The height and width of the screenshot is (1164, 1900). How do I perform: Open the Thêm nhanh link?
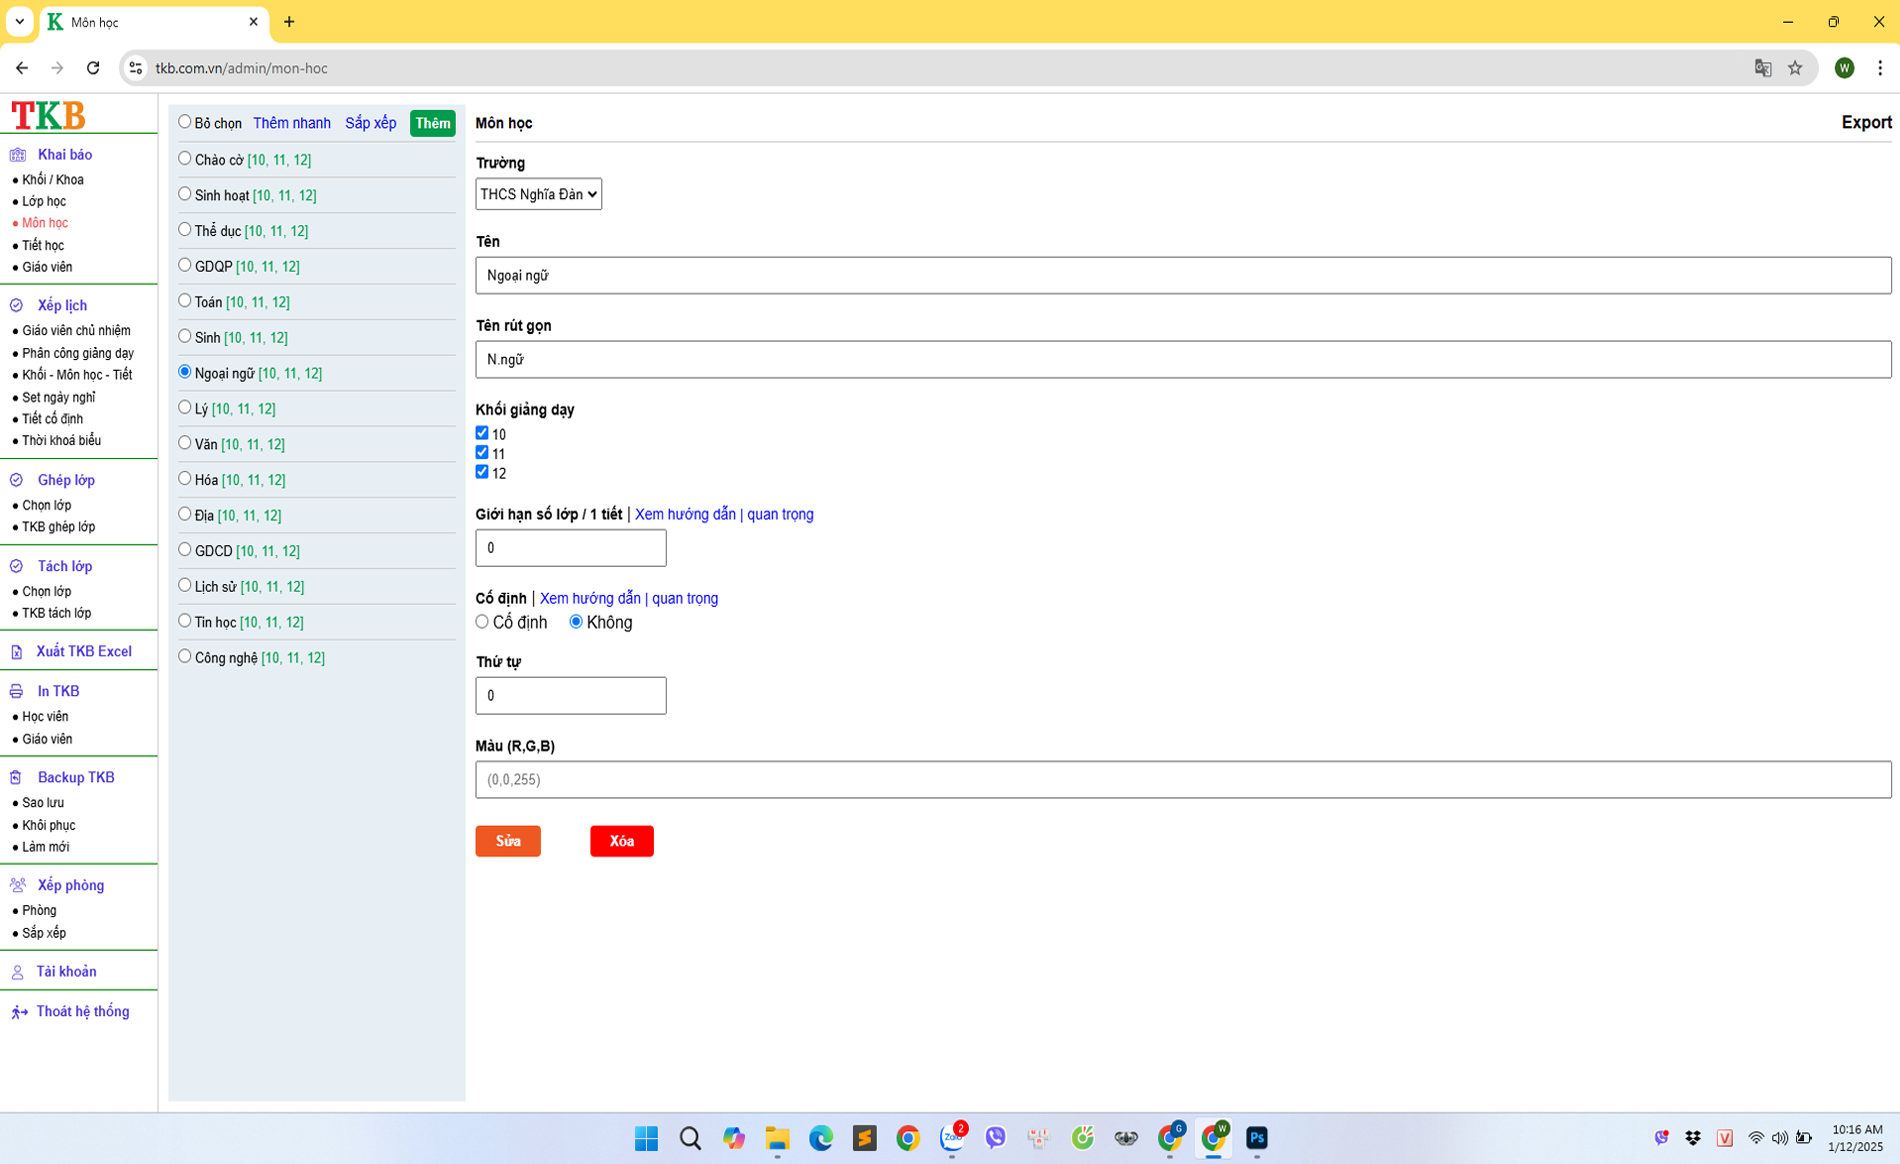pyautogui.click(x=291, y=123)
